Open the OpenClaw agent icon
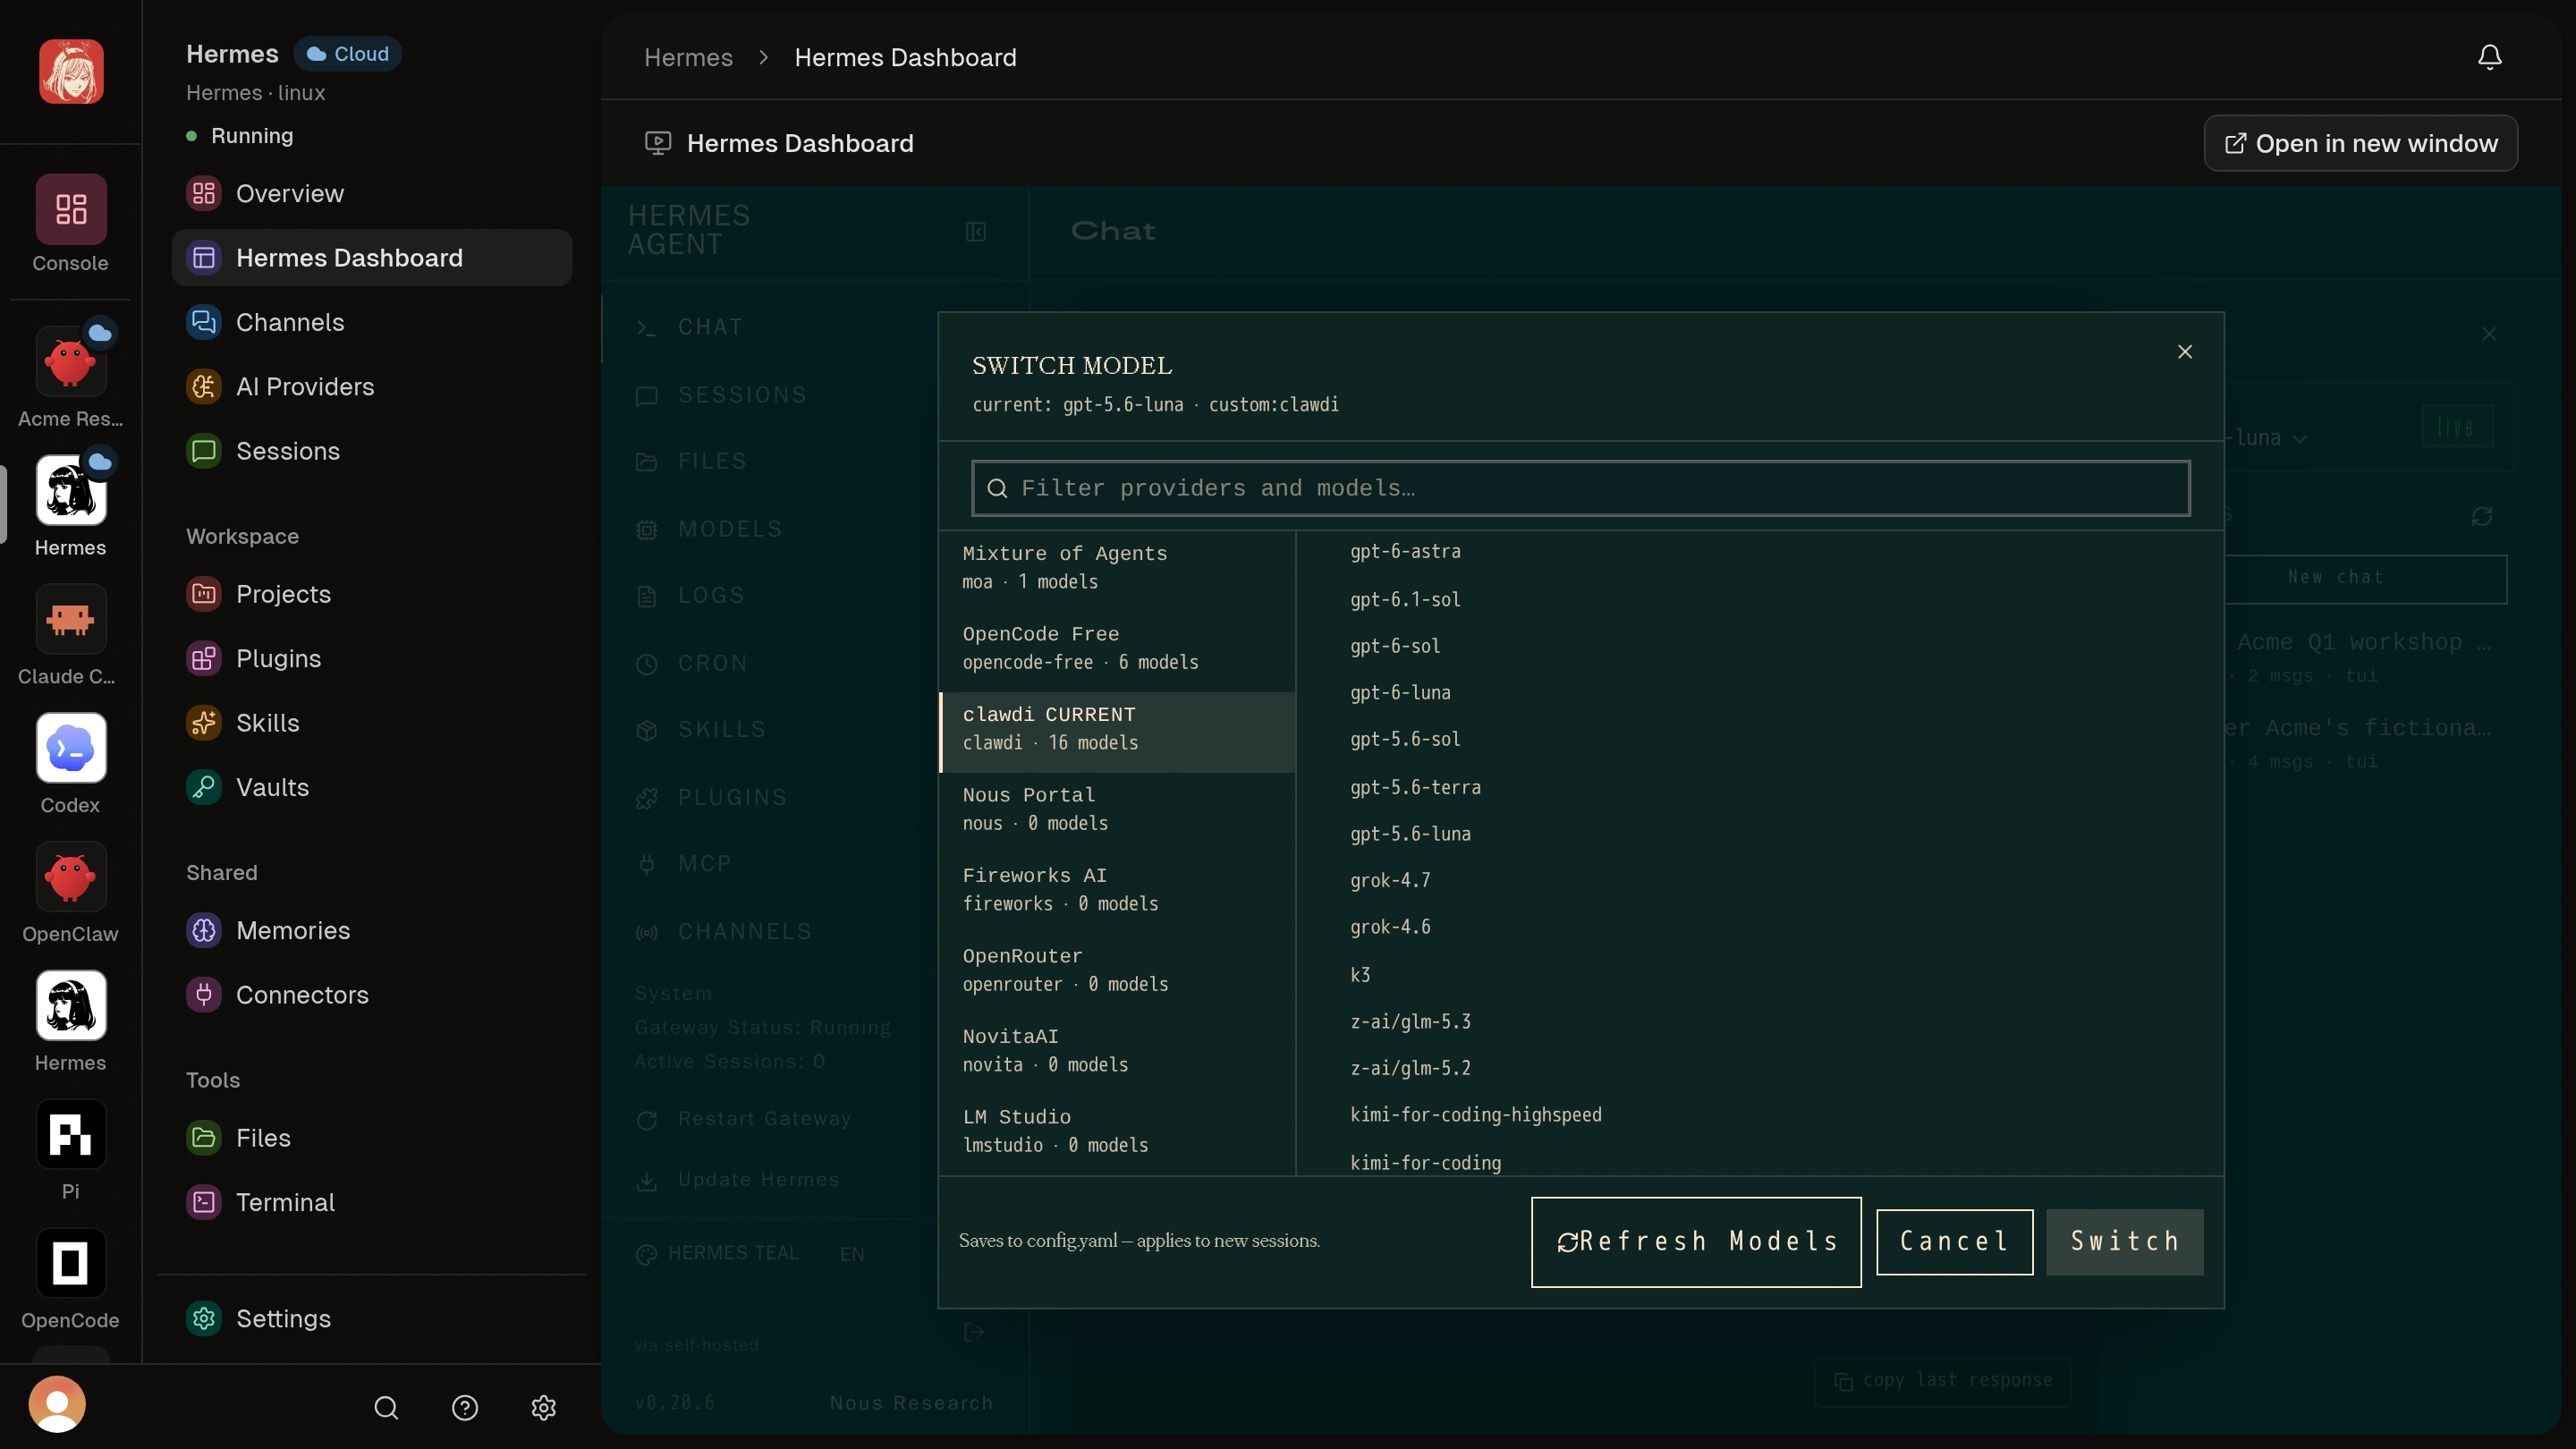Screen dimensions: 2576x1449 tap(70, 877)
